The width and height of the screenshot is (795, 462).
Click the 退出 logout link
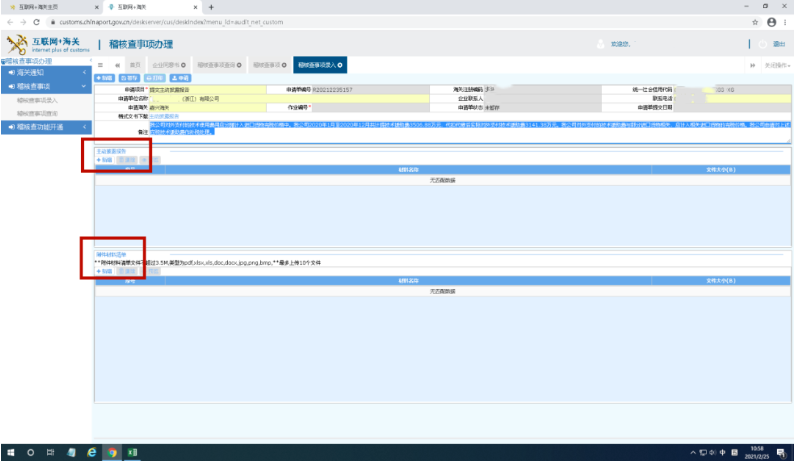point(779,44)
